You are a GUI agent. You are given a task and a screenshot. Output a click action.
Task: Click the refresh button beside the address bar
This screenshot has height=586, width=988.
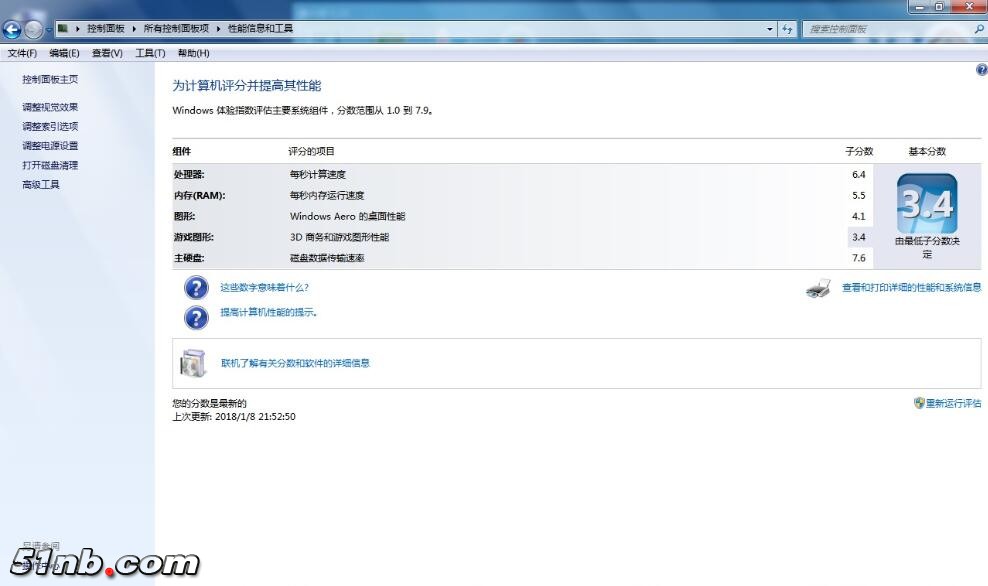788,29
